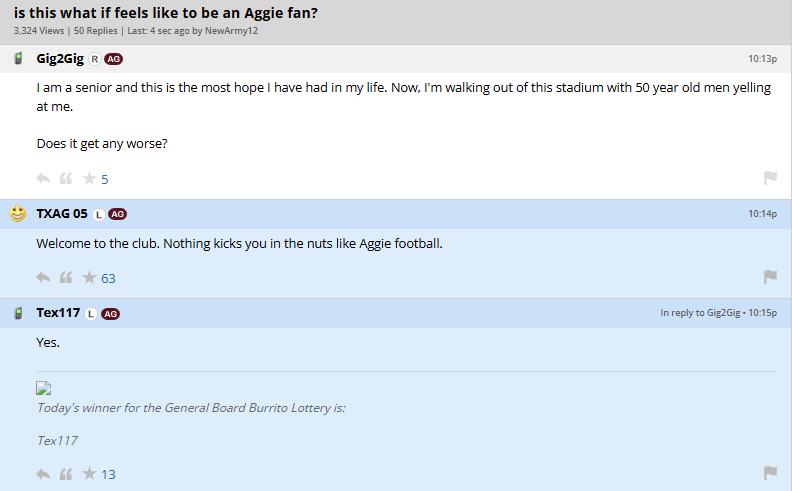Click the smiley avatar beside TXAG 05
The image size is (792, 491).
[18, 214]
